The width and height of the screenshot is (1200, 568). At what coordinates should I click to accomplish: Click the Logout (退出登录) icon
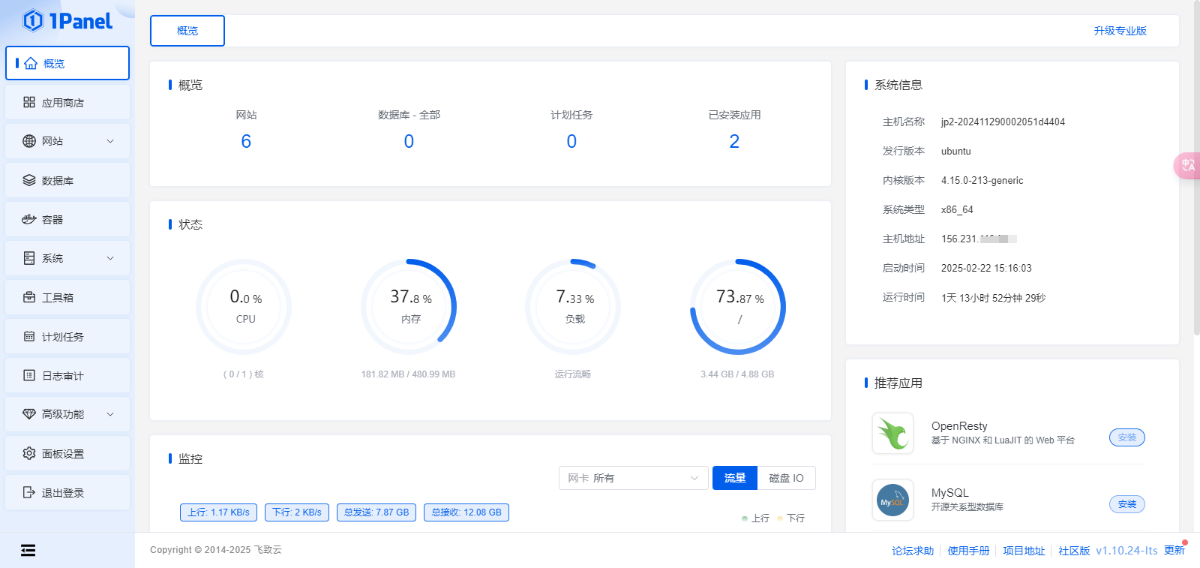coord(29,492)
